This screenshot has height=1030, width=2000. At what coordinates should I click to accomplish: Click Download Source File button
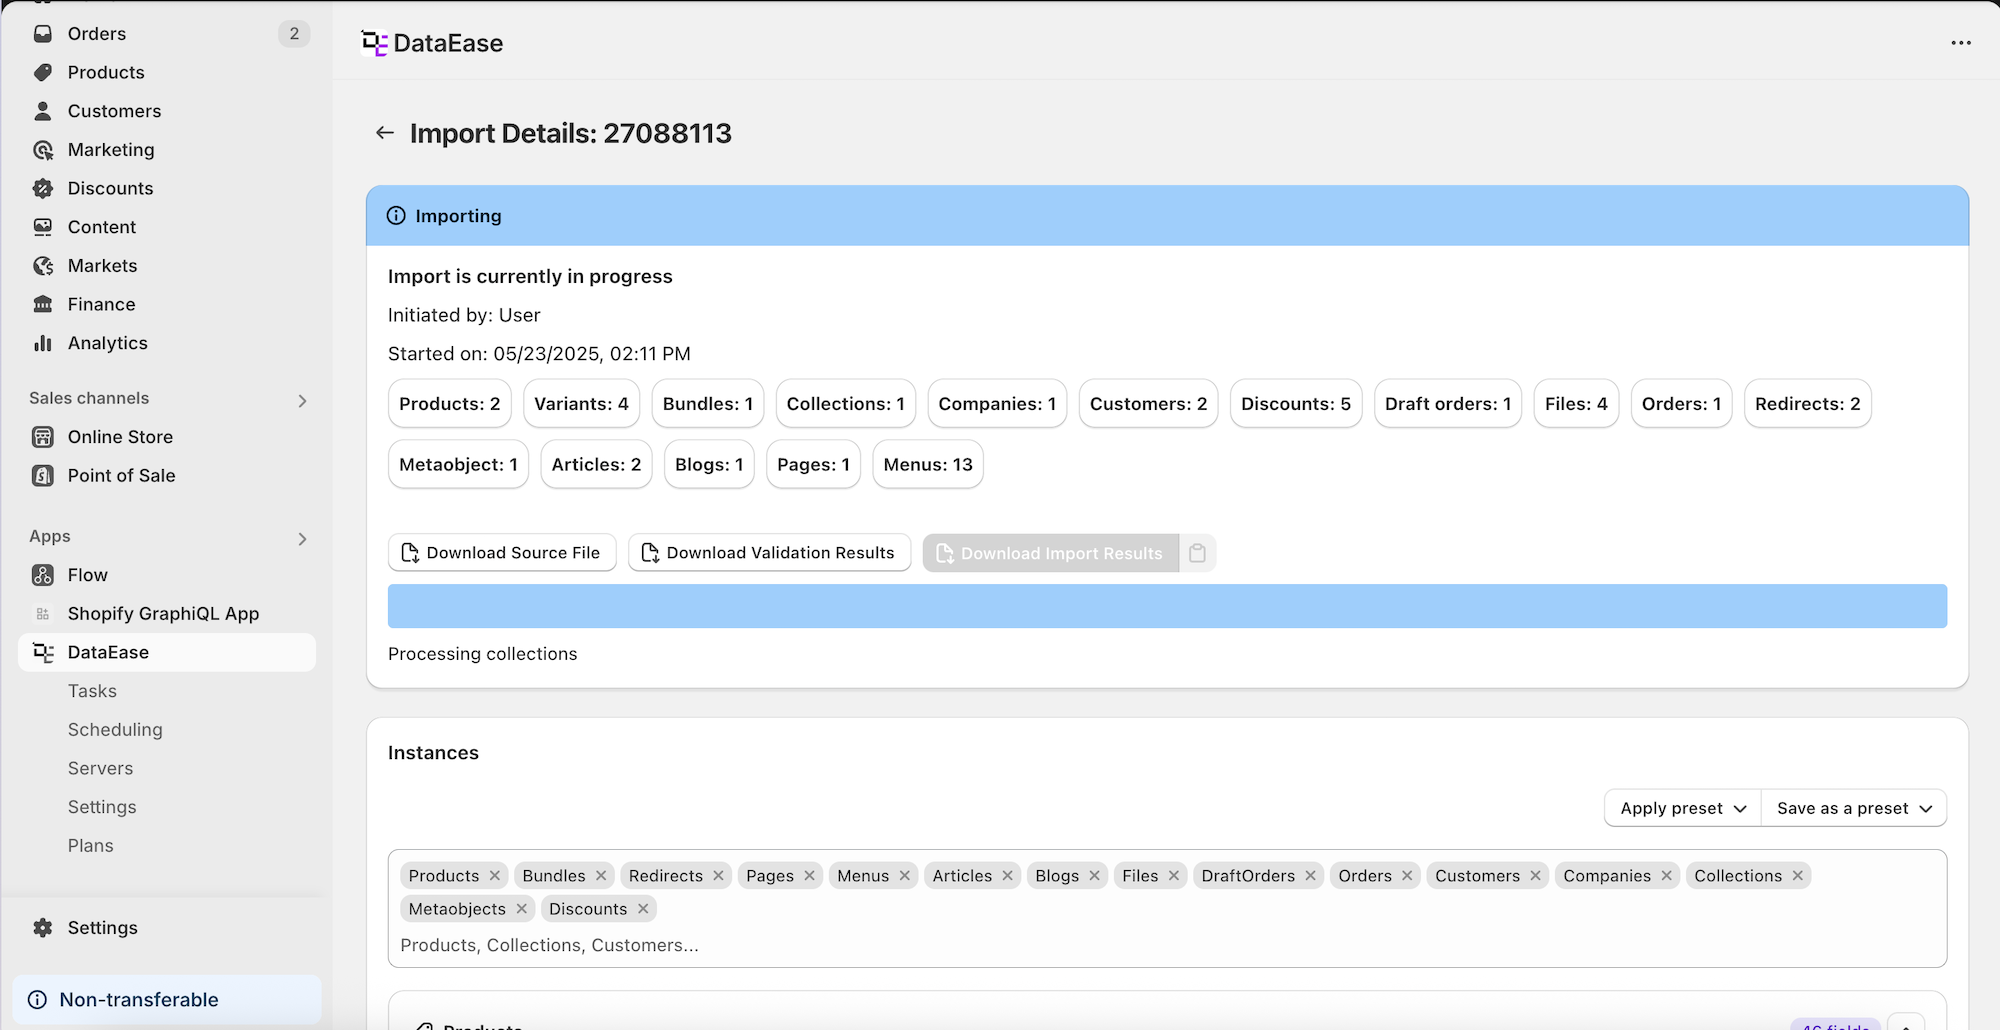pyautogui.click(x=502, y=553)
